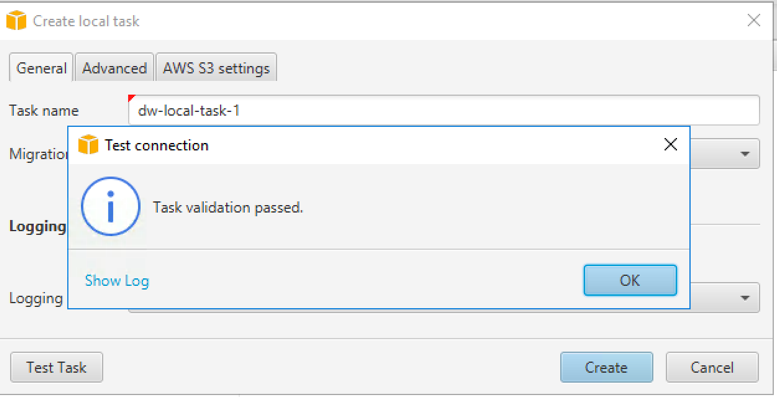777x397 pixels.
Task: Expand the Logging level dropdown arrow
Action: pos(745,298)
